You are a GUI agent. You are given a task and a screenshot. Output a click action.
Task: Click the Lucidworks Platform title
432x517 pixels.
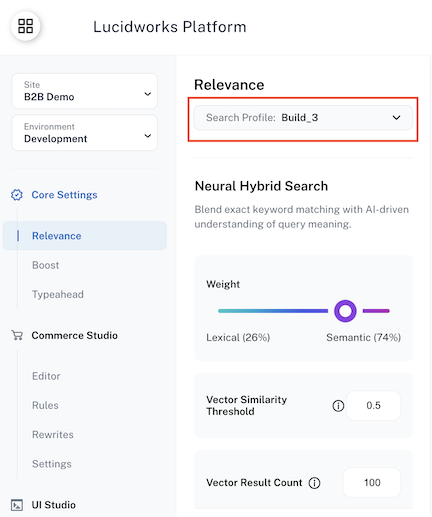(170, 27)
